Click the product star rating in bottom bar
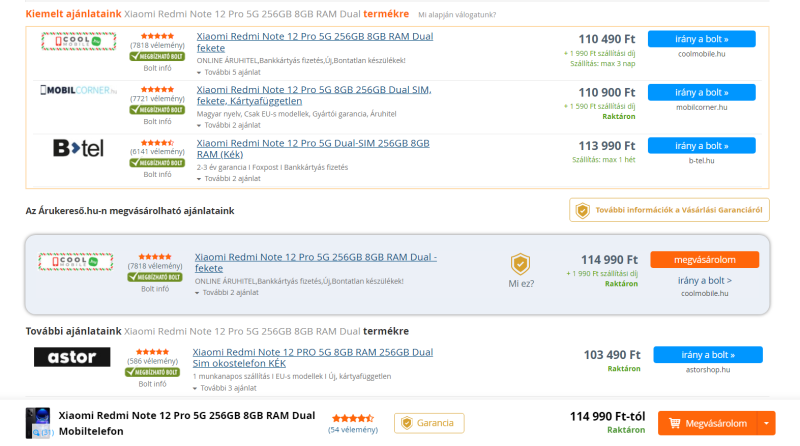 [353, 418]
